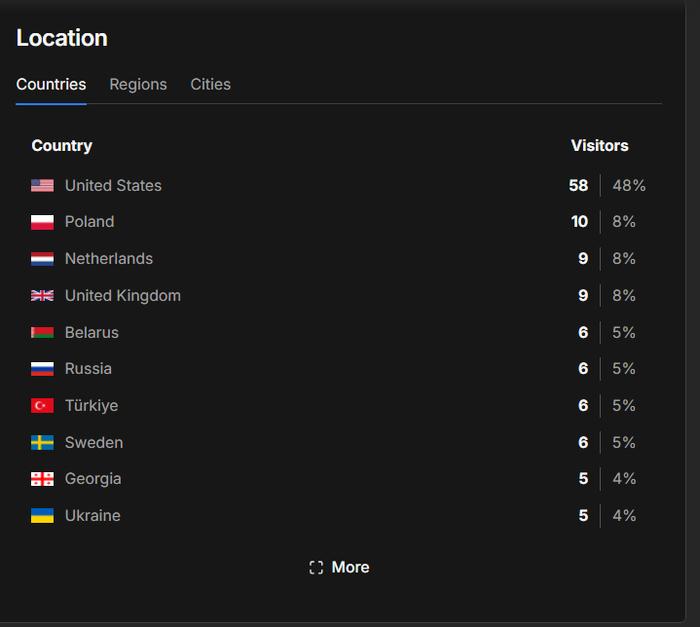Click the Visitors column header

coord(600,146)
